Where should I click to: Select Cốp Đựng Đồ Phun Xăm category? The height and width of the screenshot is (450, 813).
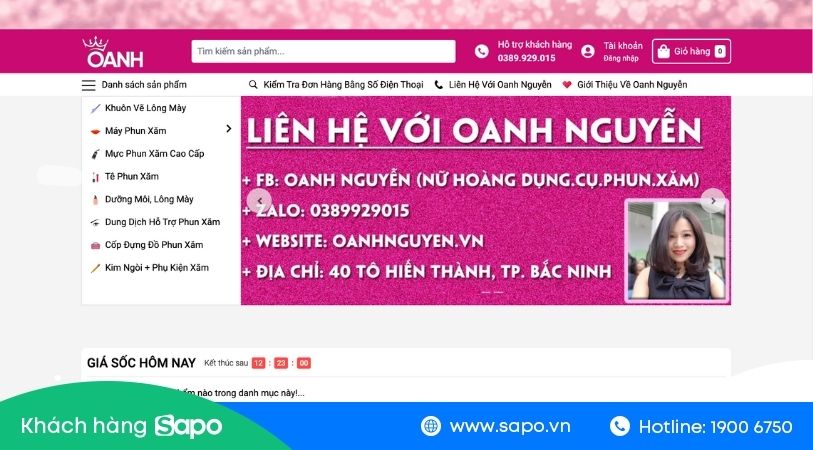click(154, 245)
